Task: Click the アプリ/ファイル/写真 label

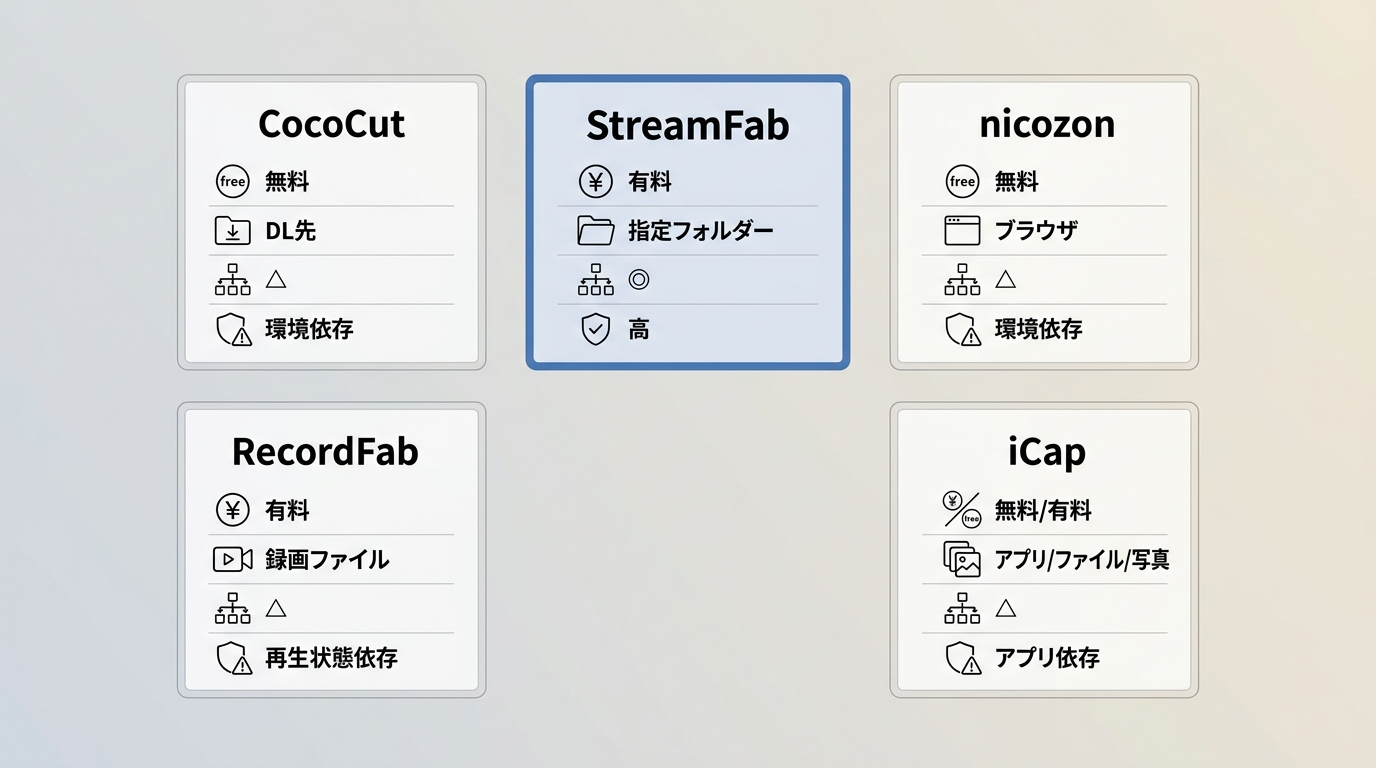Action: (x=1082, y=560)
